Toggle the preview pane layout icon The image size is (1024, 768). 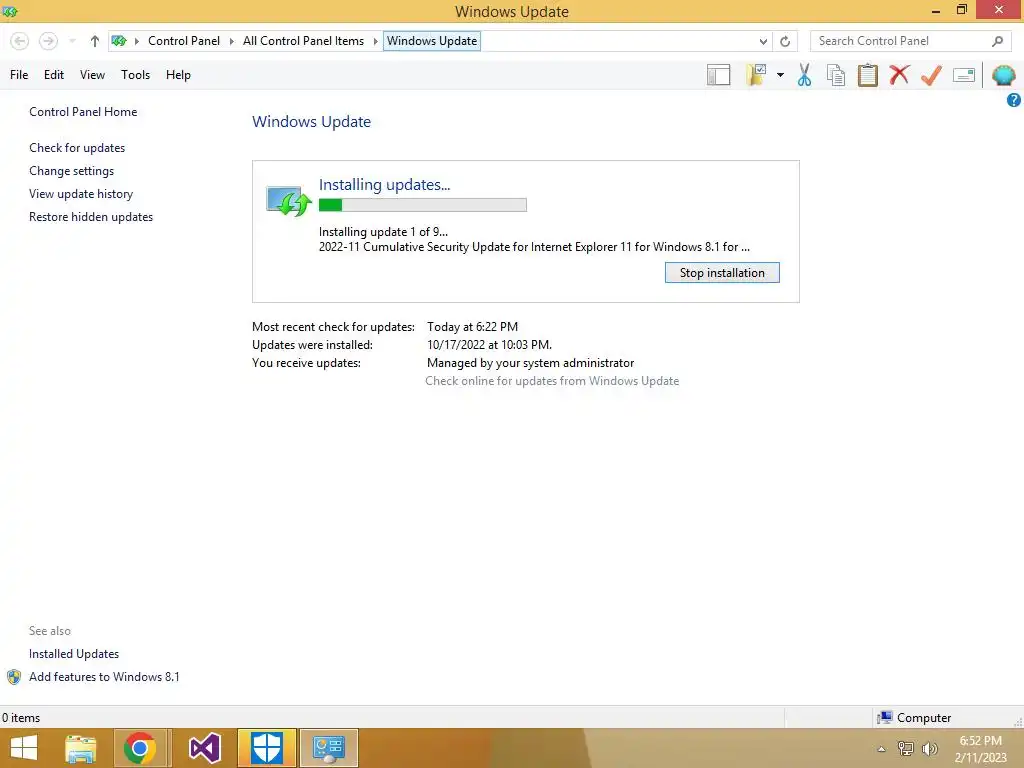[x=718, y=75]
